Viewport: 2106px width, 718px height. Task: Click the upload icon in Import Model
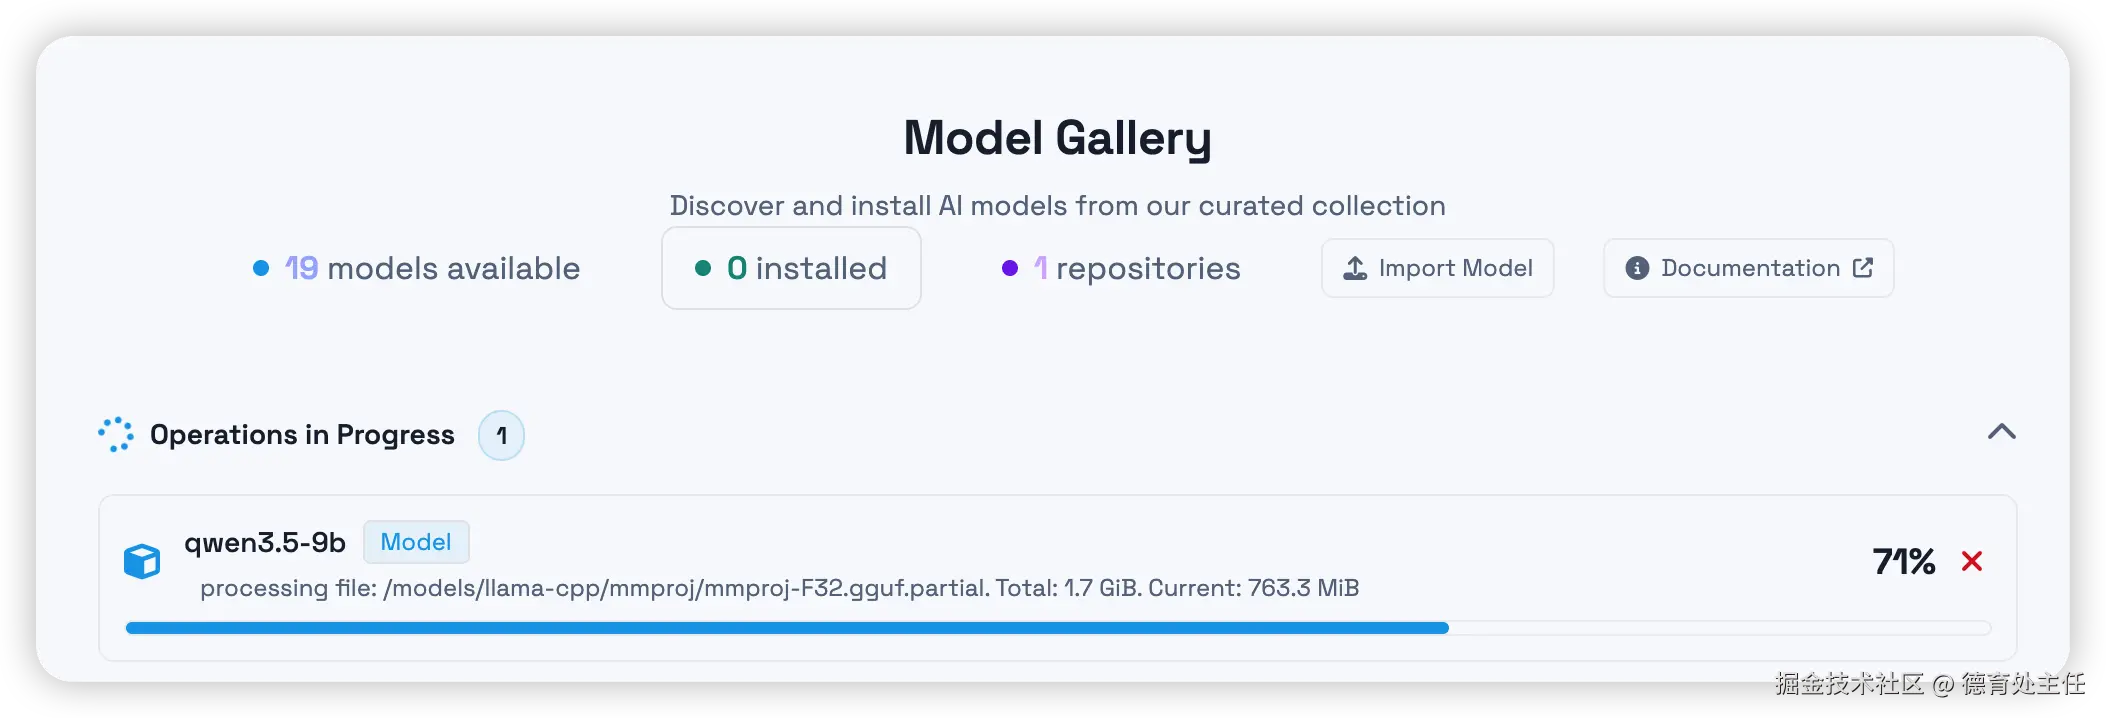[1355, 268]
